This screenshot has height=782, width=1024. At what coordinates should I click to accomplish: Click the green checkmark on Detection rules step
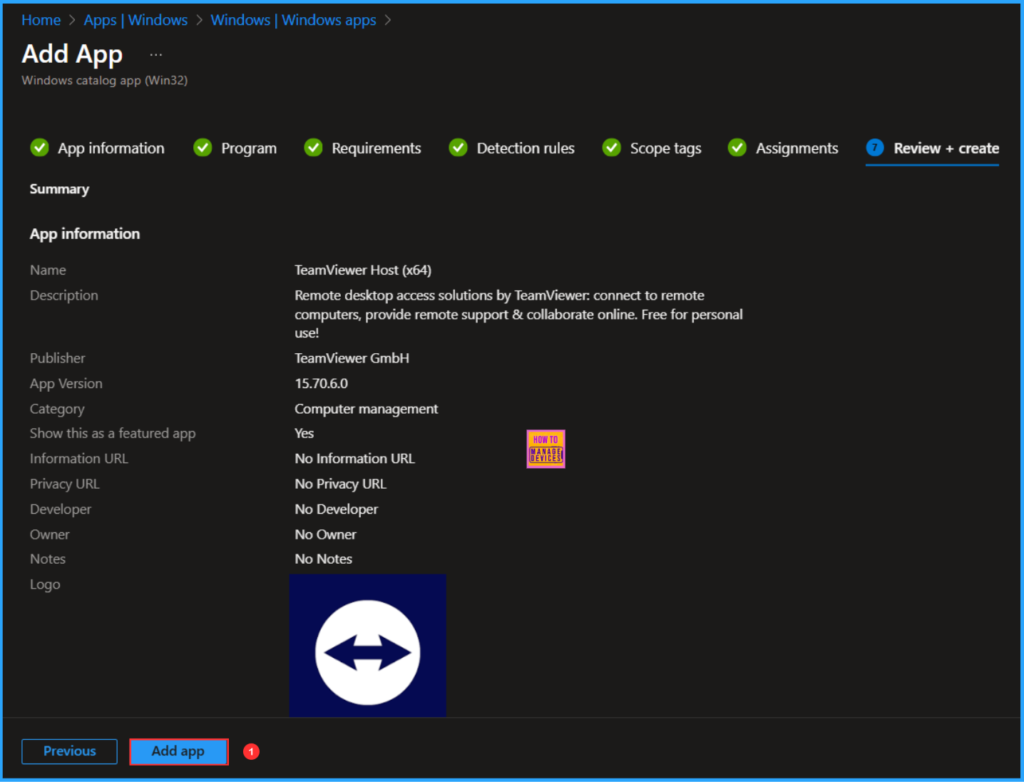458,147
